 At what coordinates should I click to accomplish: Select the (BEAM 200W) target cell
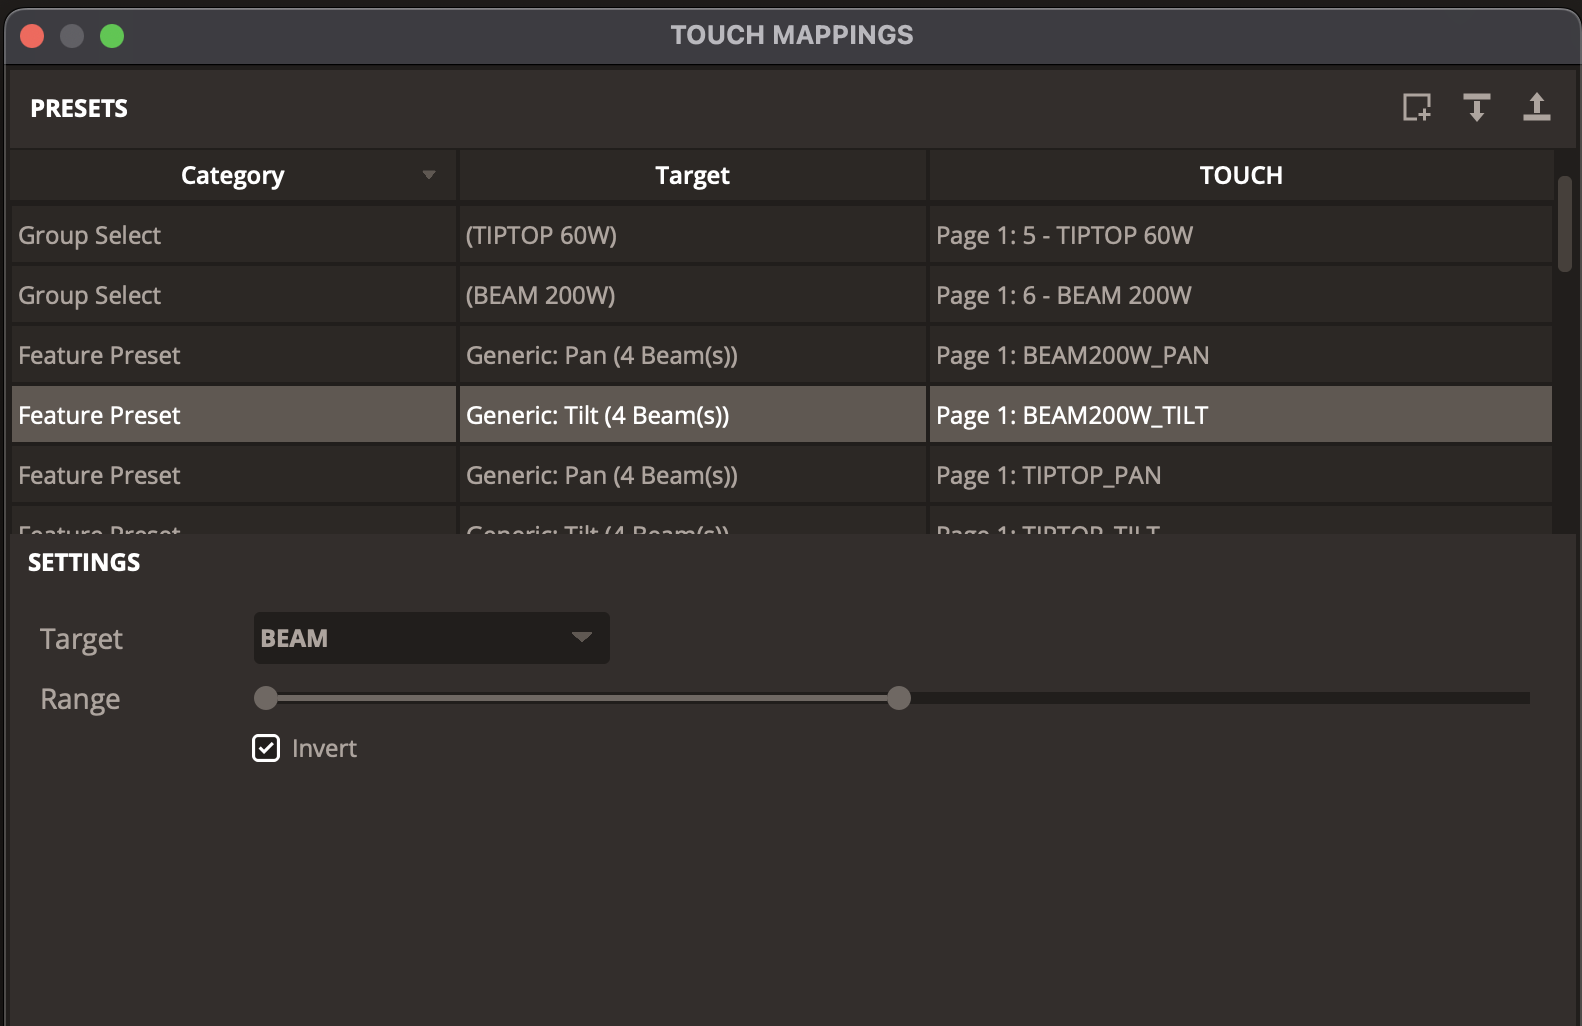point(692,295)
